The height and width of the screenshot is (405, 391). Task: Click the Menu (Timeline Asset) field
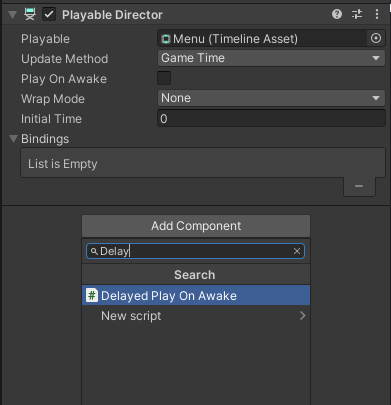click(262, 39)
